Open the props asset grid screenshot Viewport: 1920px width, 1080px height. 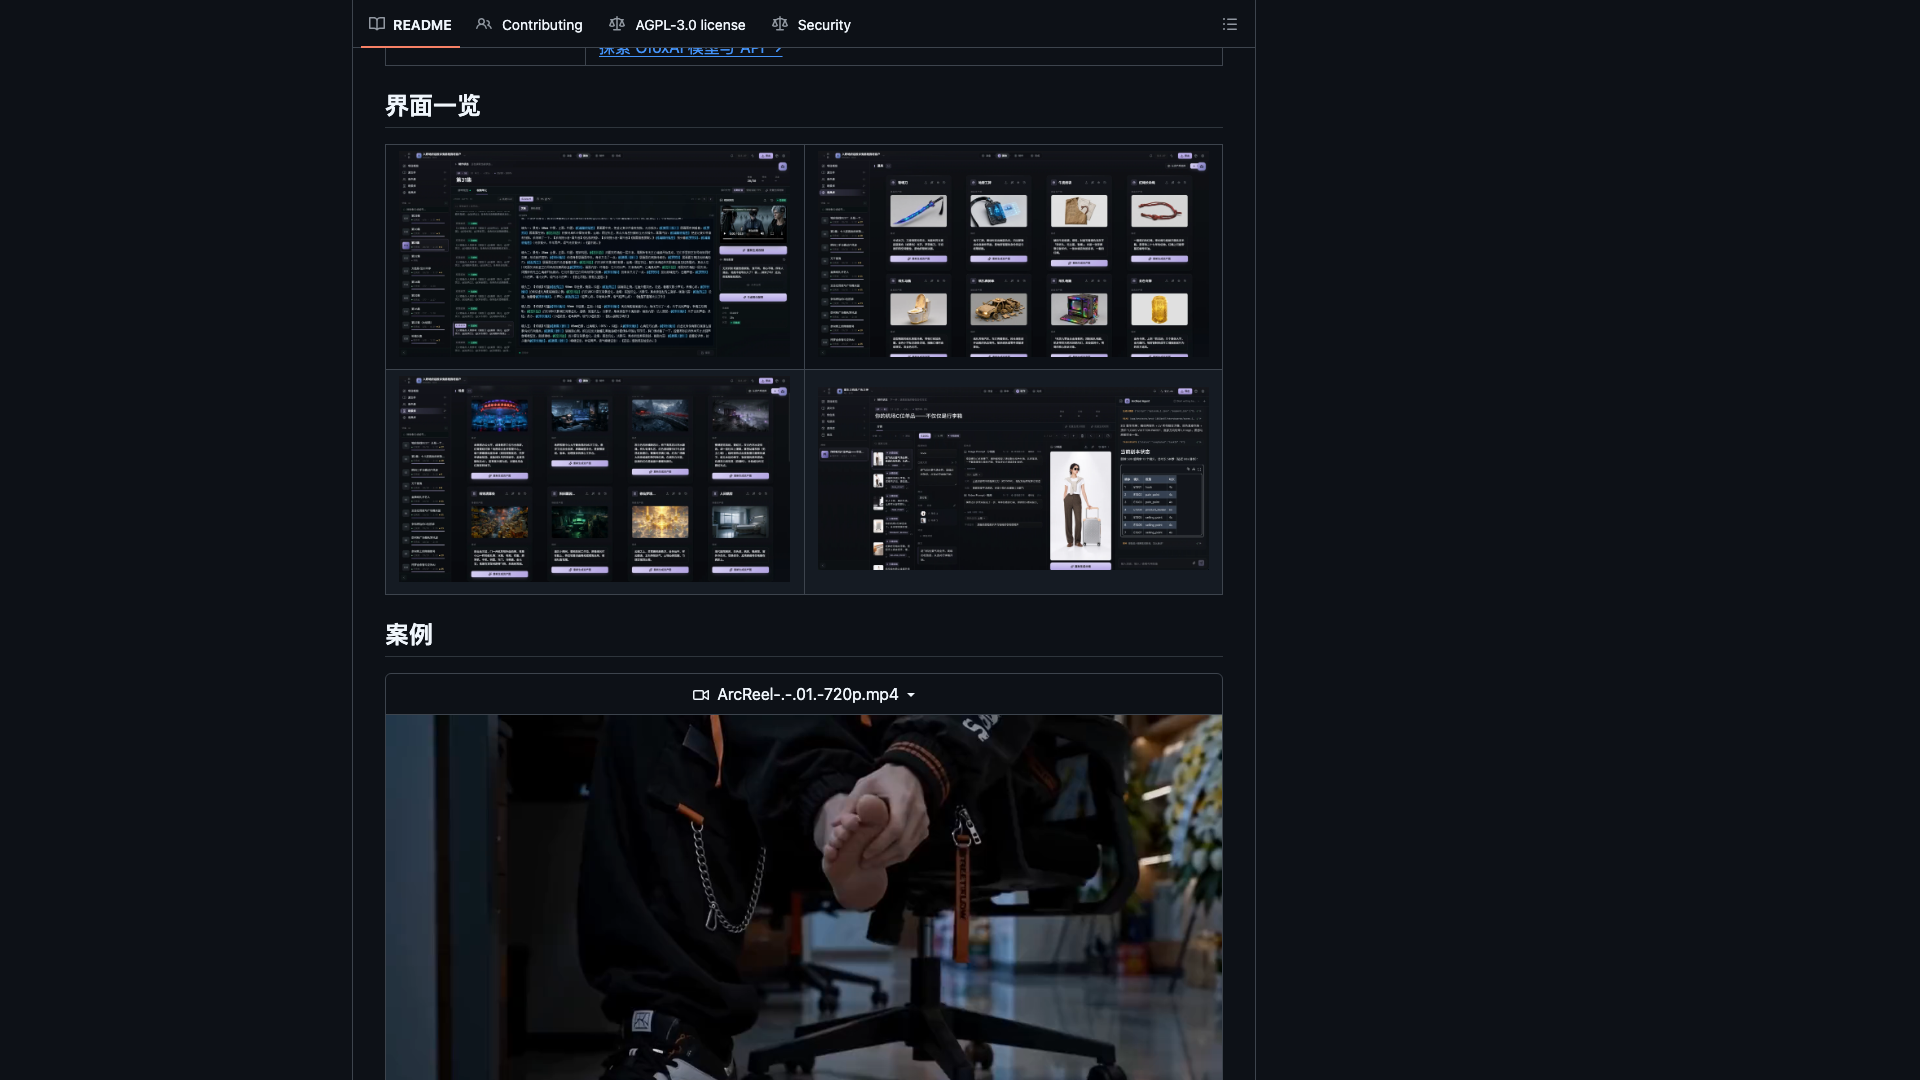tap(1013, 256)
